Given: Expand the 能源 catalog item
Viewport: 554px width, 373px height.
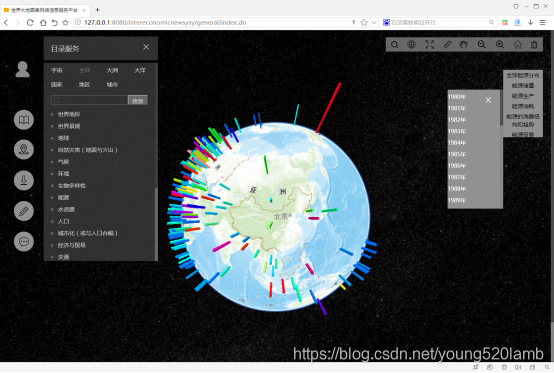Looking at the screenshot, I should point(63,198).
